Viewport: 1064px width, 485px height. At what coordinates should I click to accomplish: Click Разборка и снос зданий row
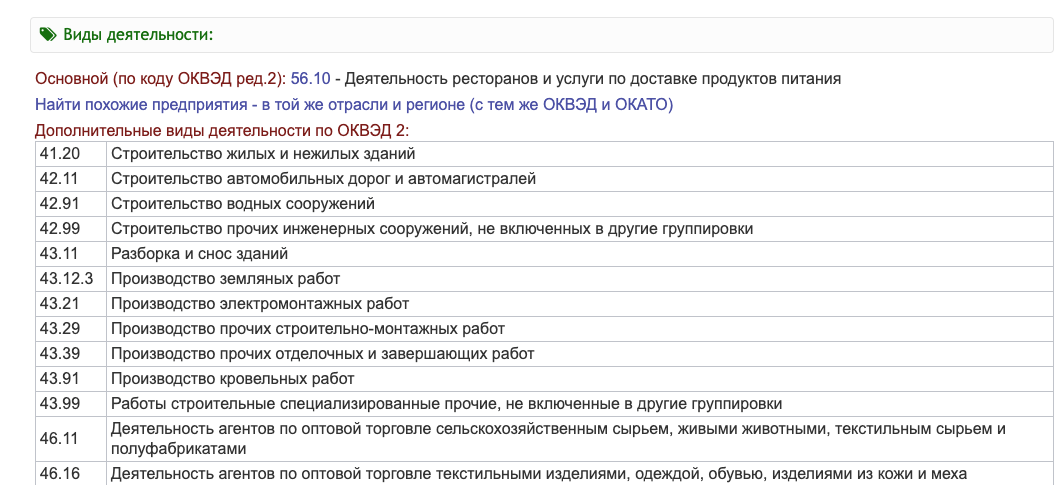coord(200,254)
